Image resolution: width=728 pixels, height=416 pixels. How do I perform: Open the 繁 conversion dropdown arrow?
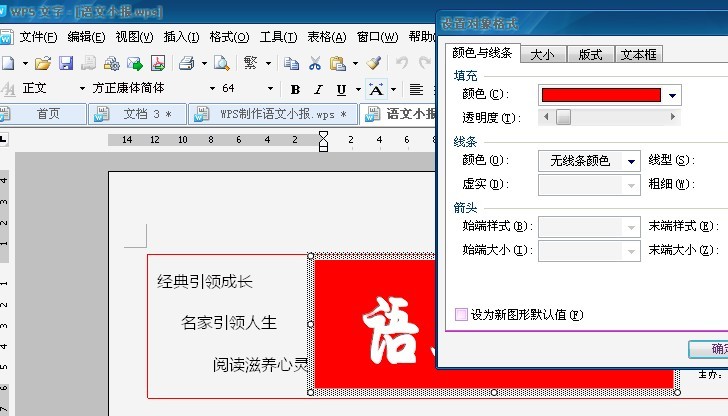[x=268, y=63]
